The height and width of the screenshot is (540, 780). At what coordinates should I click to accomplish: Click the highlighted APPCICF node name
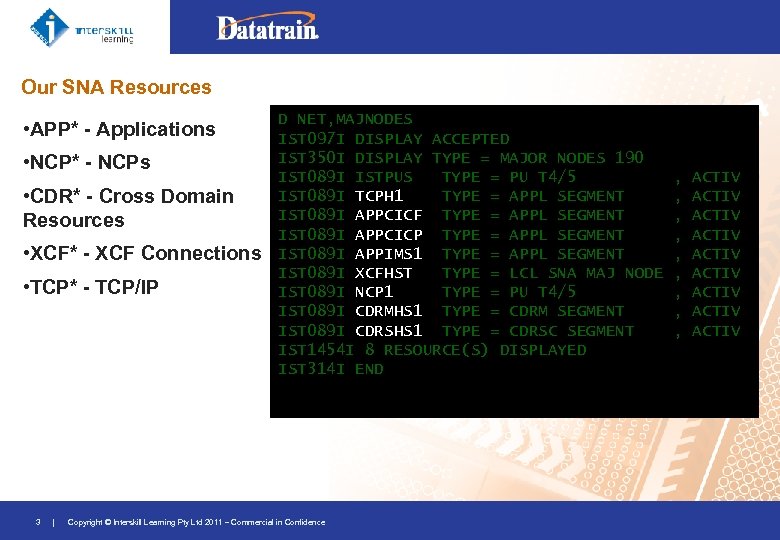coord(389,215)
